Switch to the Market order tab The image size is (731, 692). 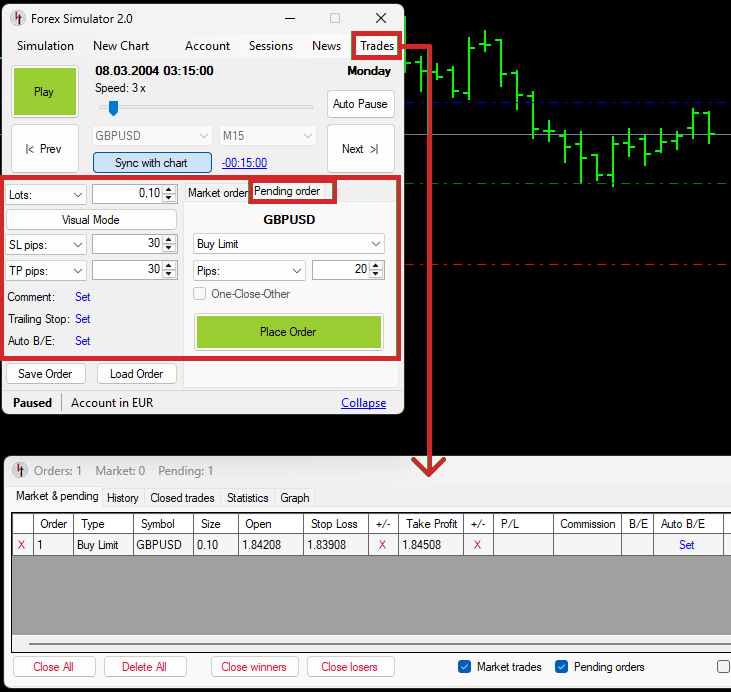218,193
